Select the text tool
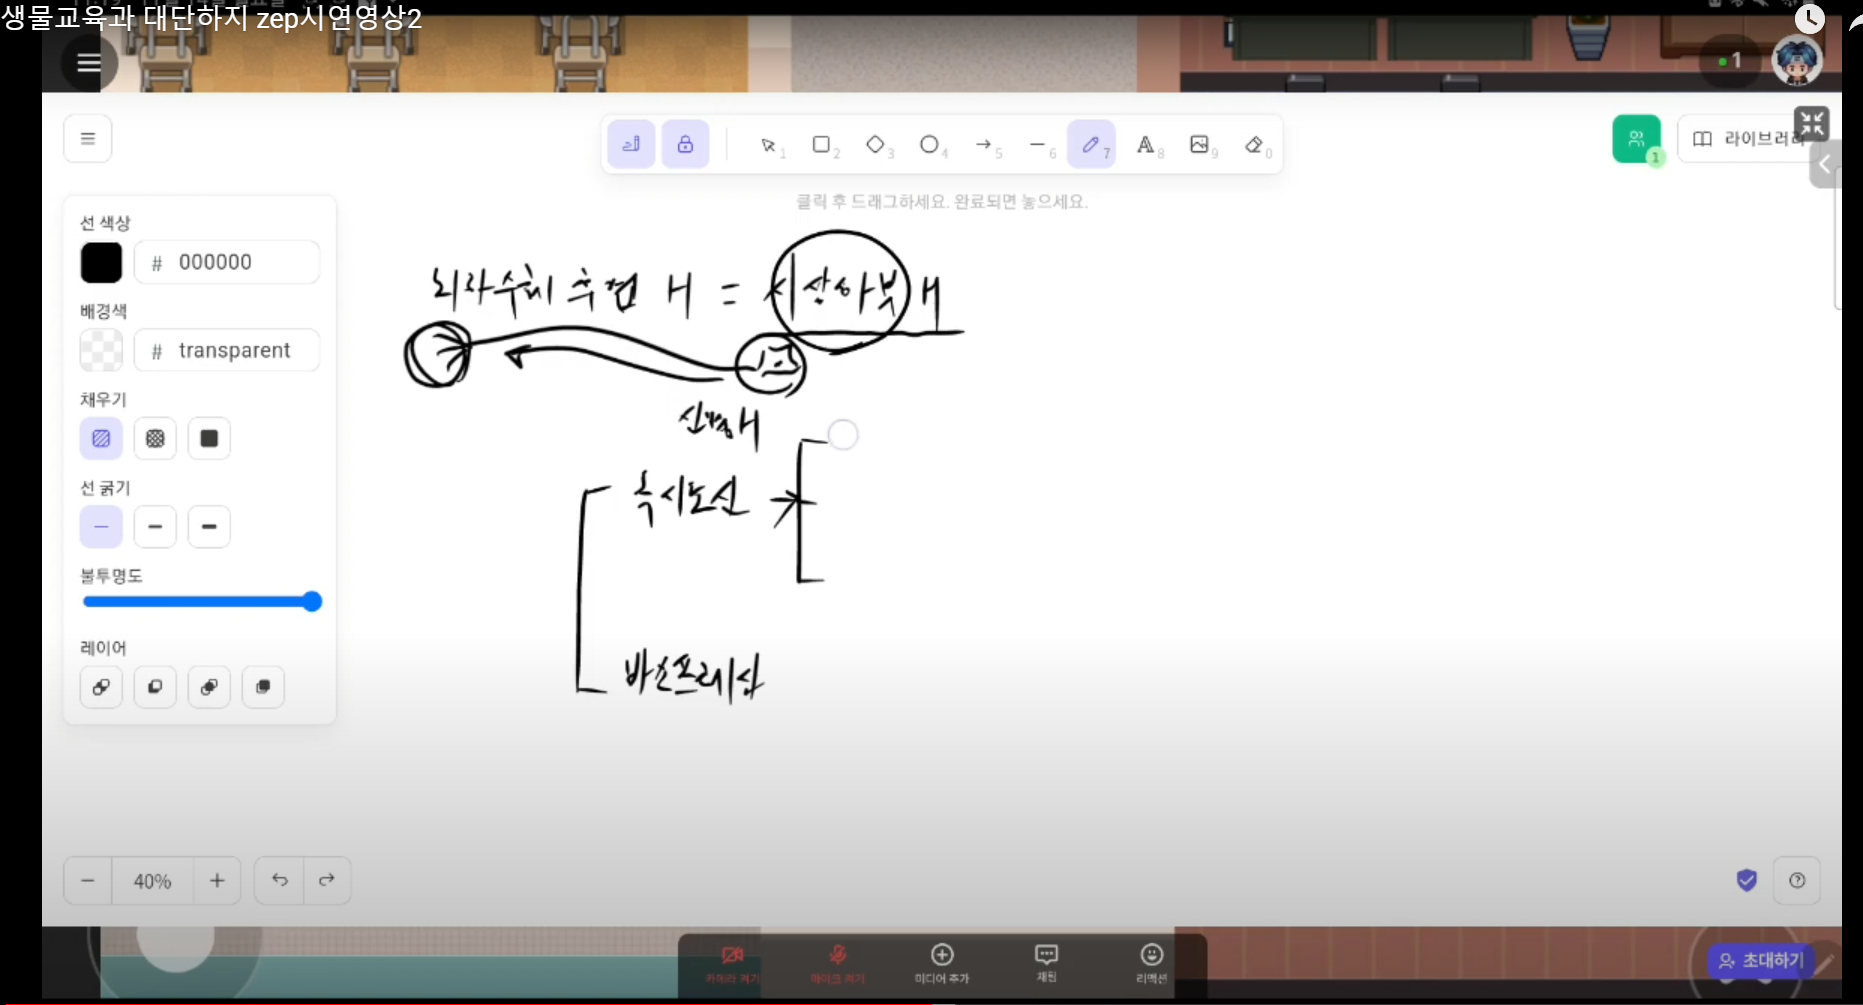This screenshot has height=1005, width=1863. point(1146,145)
